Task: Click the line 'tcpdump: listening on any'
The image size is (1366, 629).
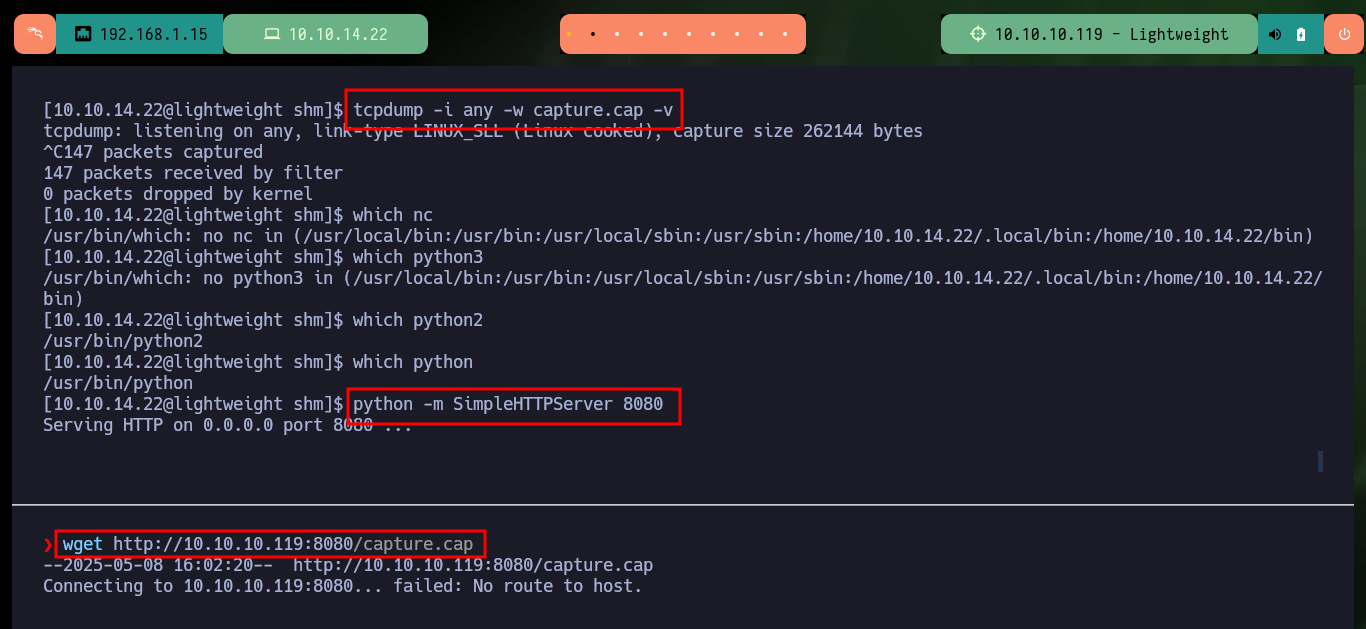Action: (x=483, y=131)
